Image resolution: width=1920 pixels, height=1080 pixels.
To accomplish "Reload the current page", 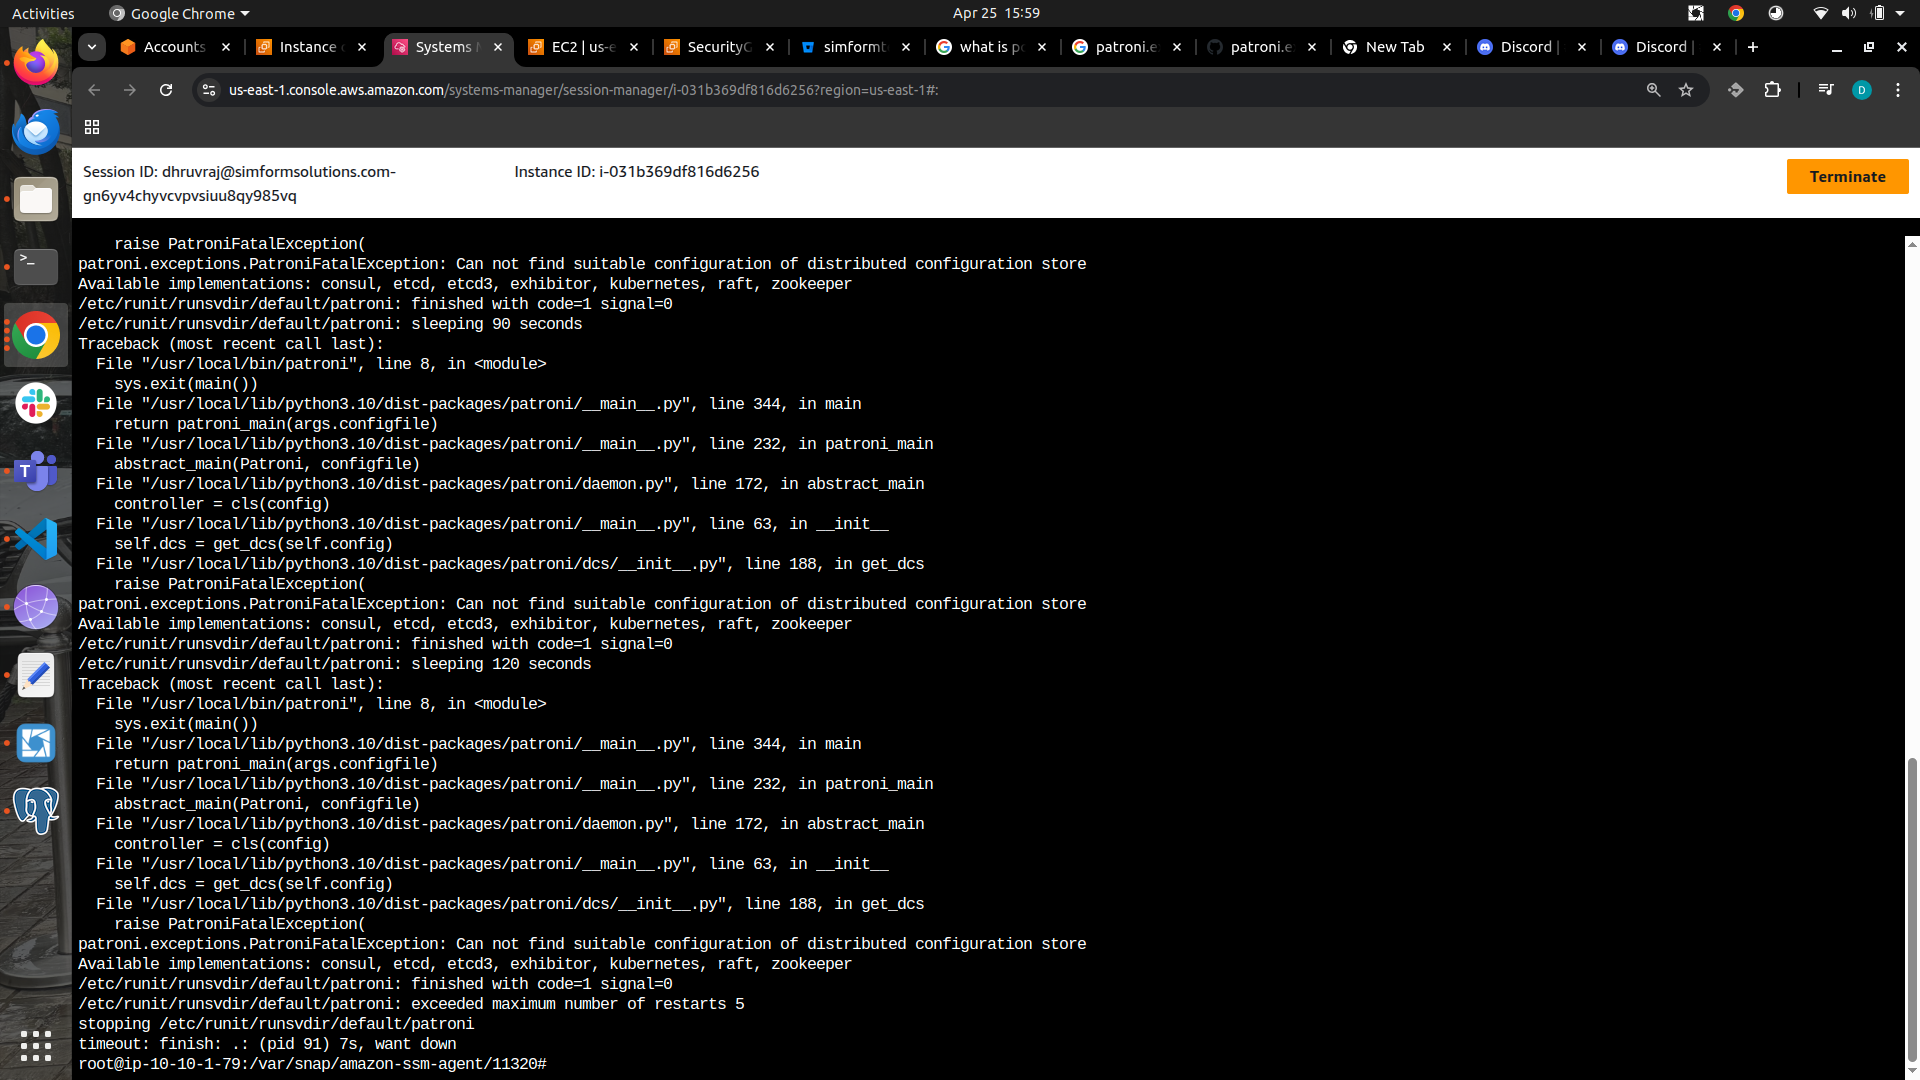I will point(166,90).
